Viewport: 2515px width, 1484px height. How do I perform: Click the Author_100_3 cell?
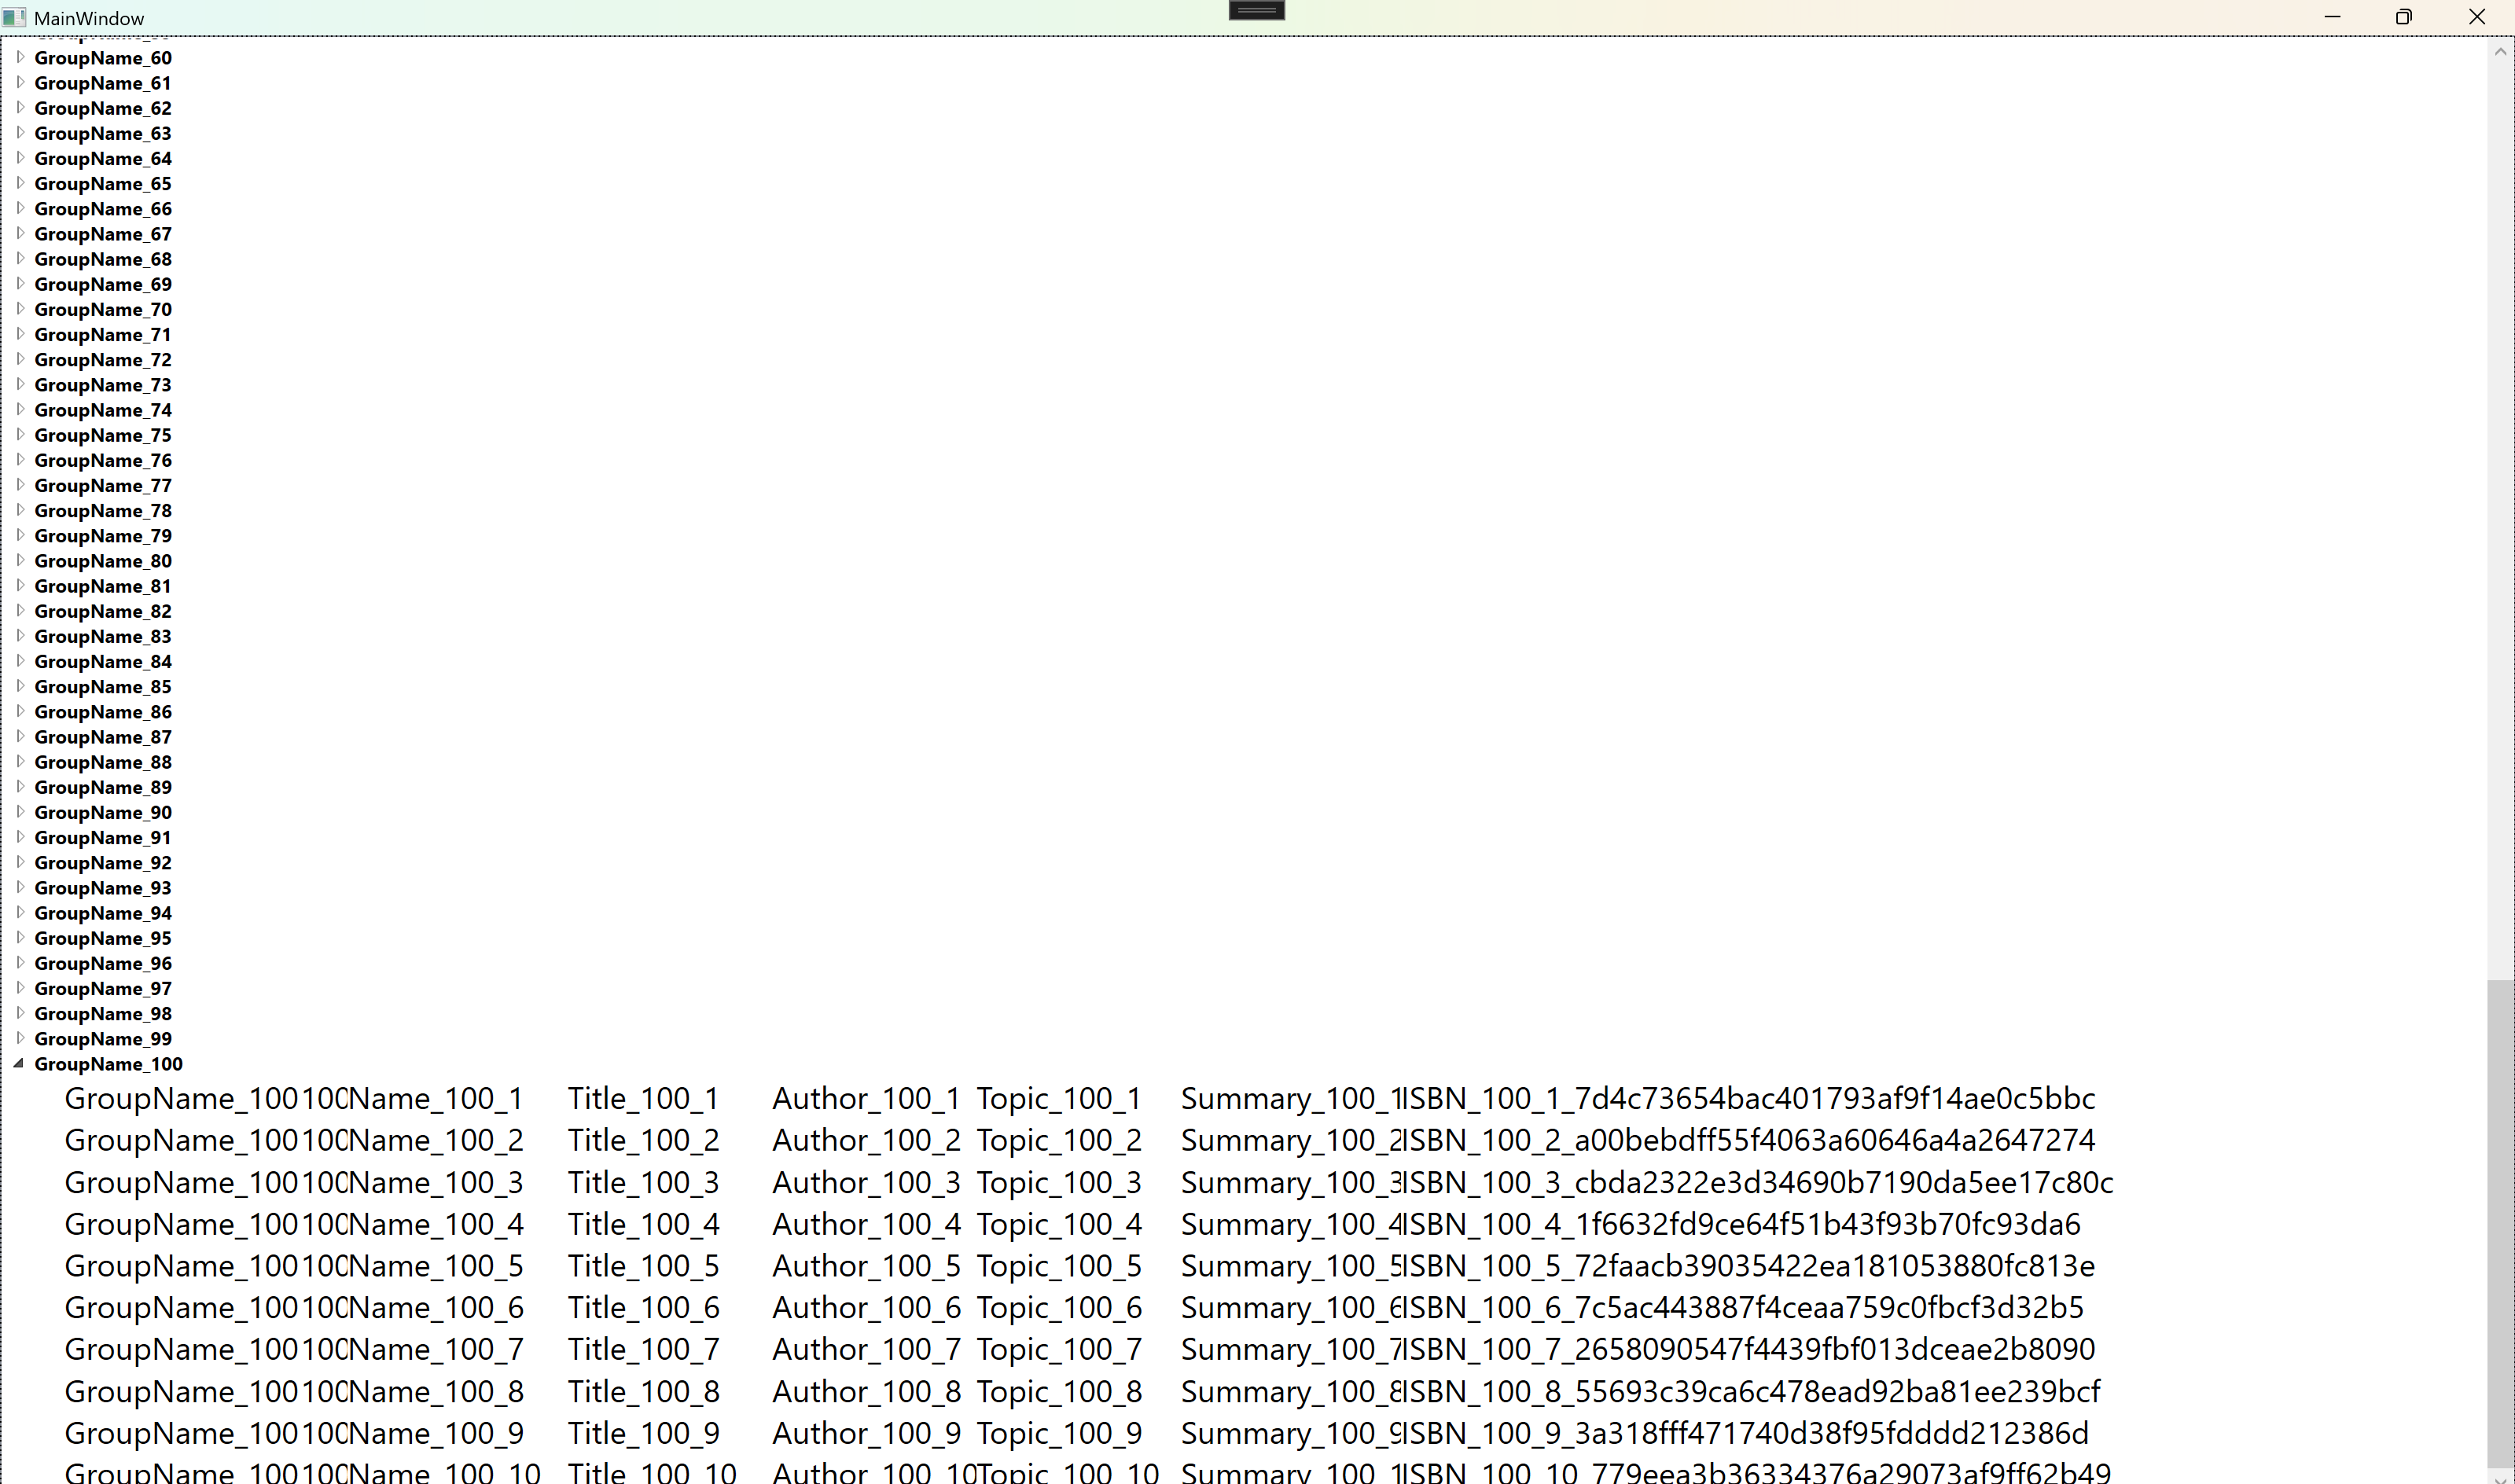[x=866, y=1183]
